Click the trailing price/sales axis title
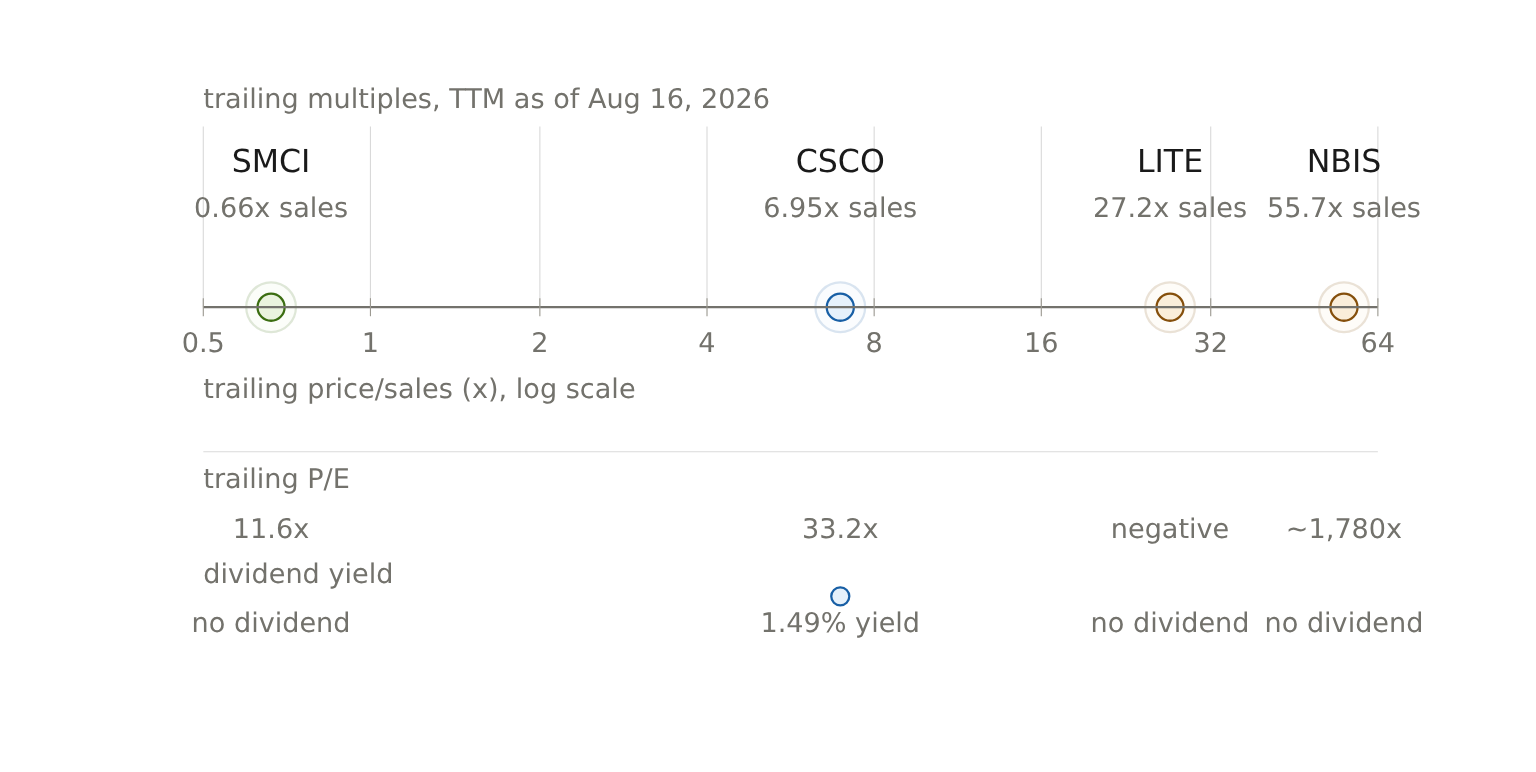The height and width of the screenshot is (772, 1536). coord(419,390)
